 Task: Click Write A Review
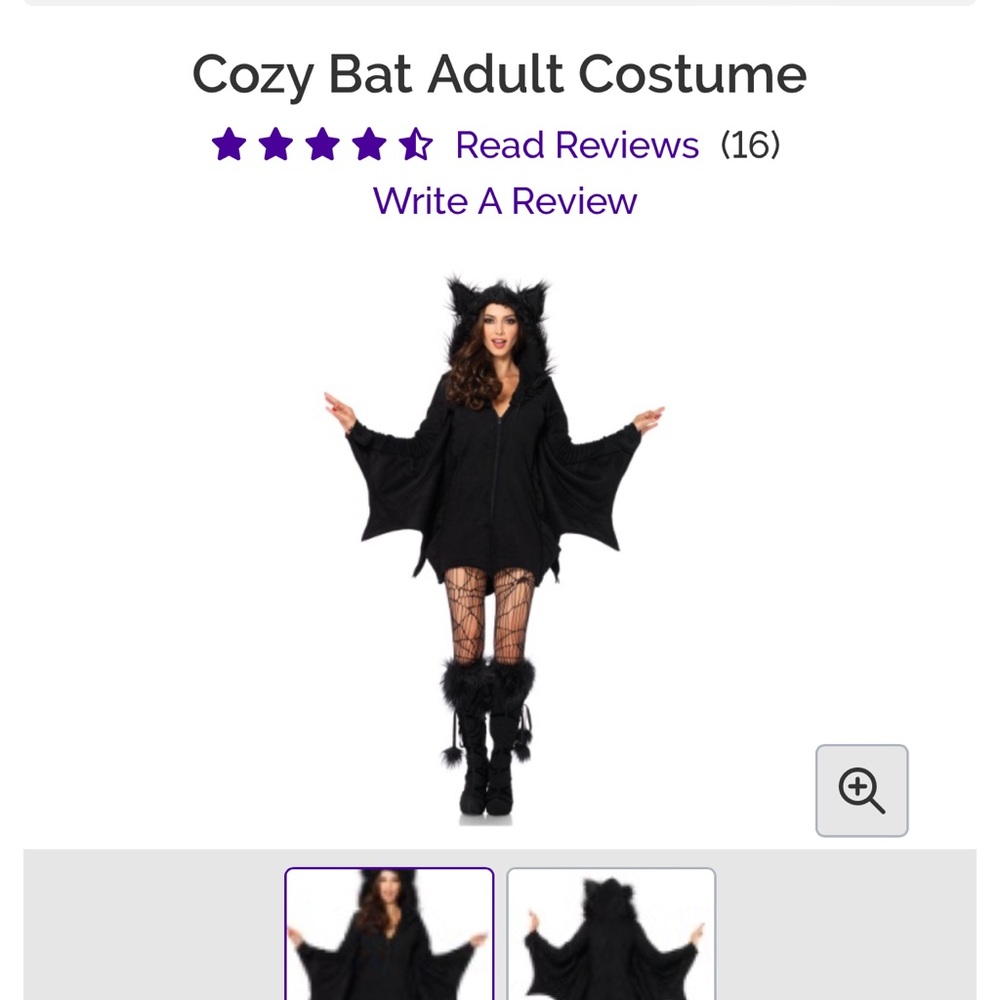(504, 201)
